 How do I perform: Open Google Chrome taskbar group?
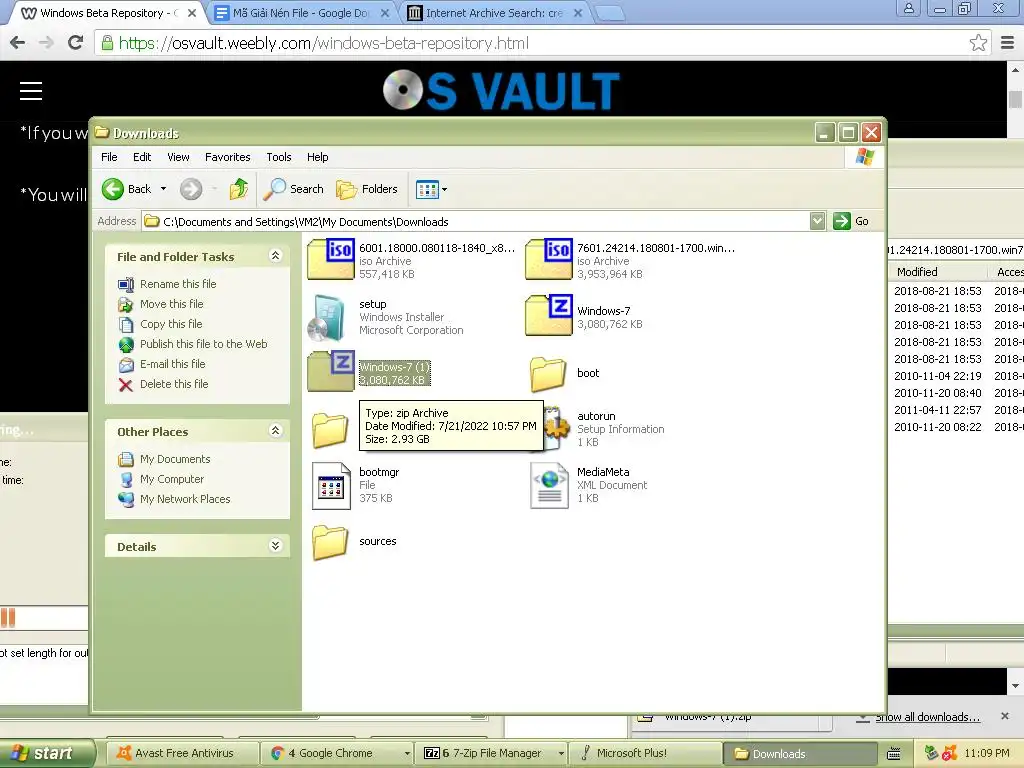pos(337,754)
